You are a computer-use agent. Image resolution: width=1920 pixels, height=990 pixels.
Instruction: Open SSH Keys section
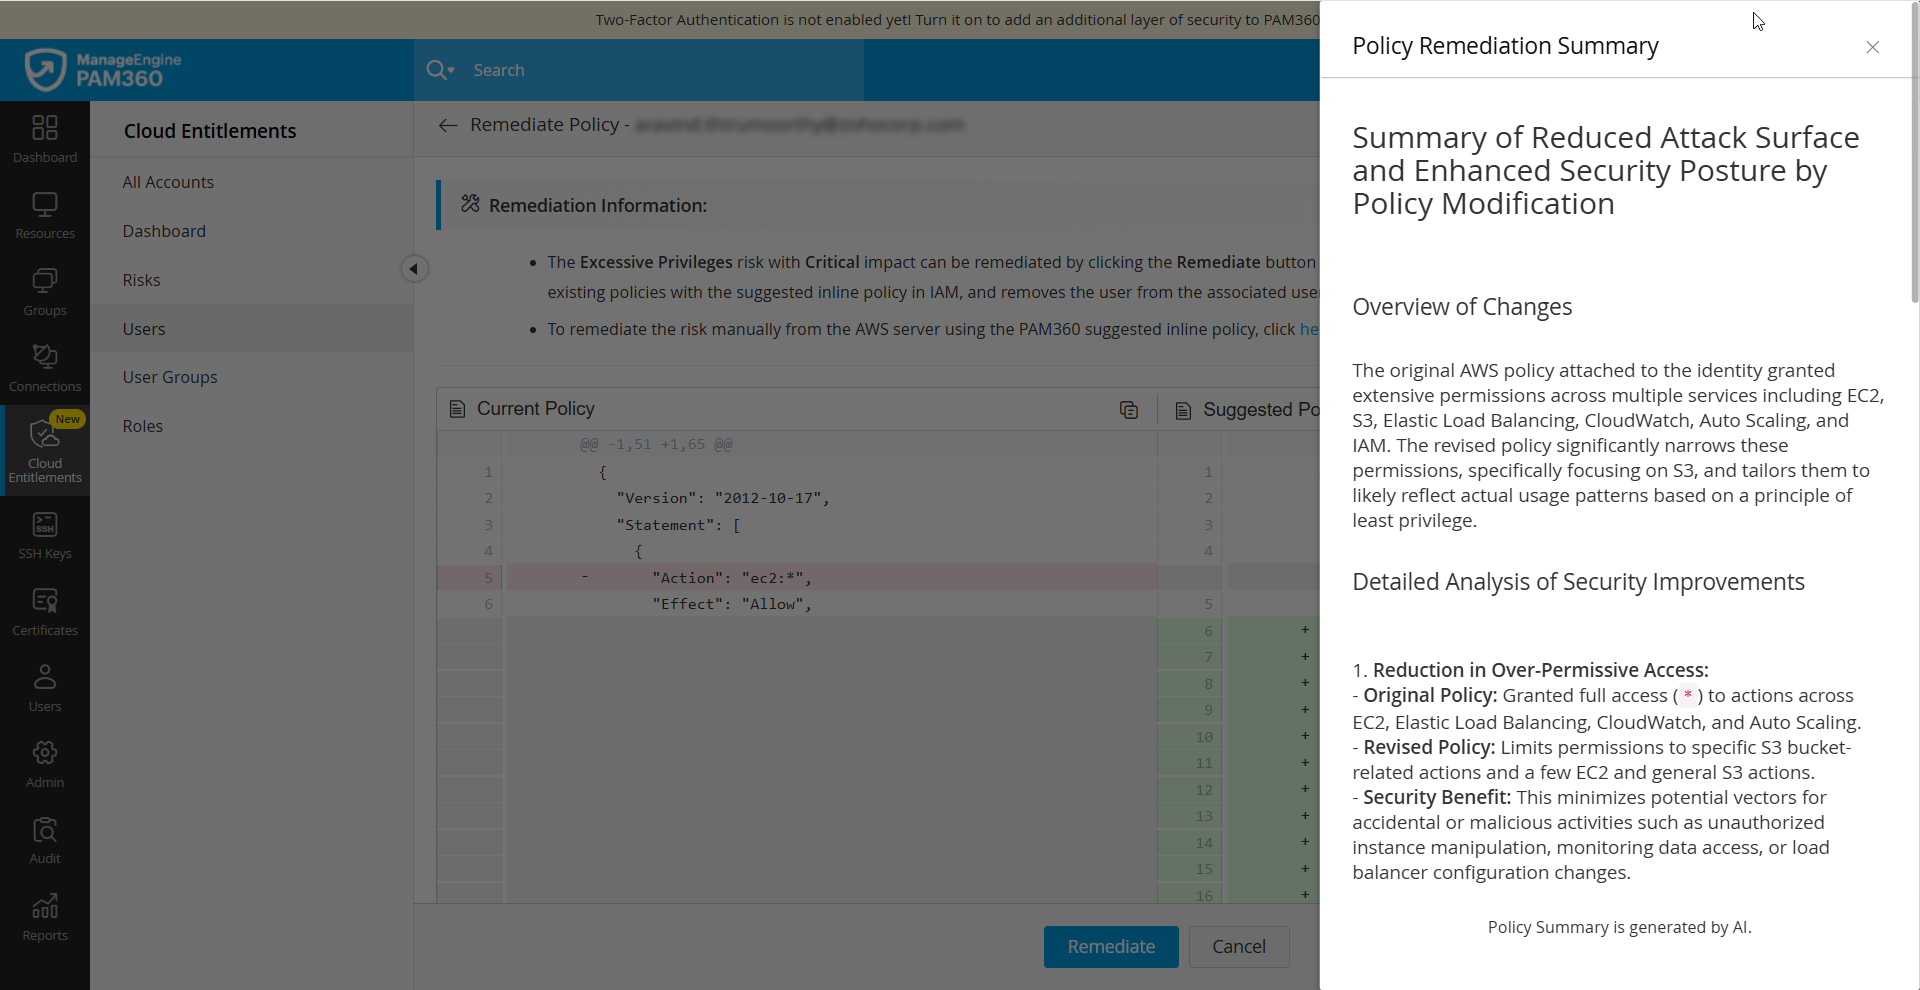tap(45, 534)
